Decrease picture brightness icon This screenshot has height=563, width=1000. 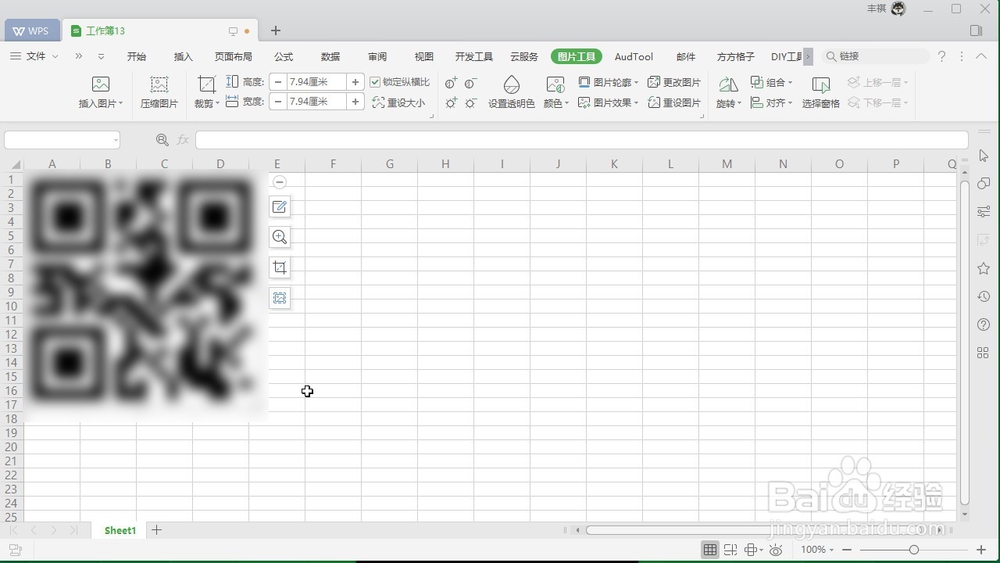[471, 103]
